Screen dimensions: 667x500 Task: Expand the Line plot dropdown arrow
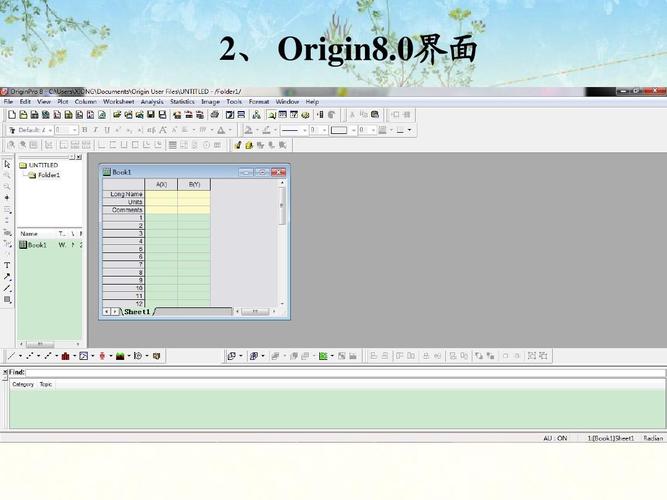[x=20, y=356]
